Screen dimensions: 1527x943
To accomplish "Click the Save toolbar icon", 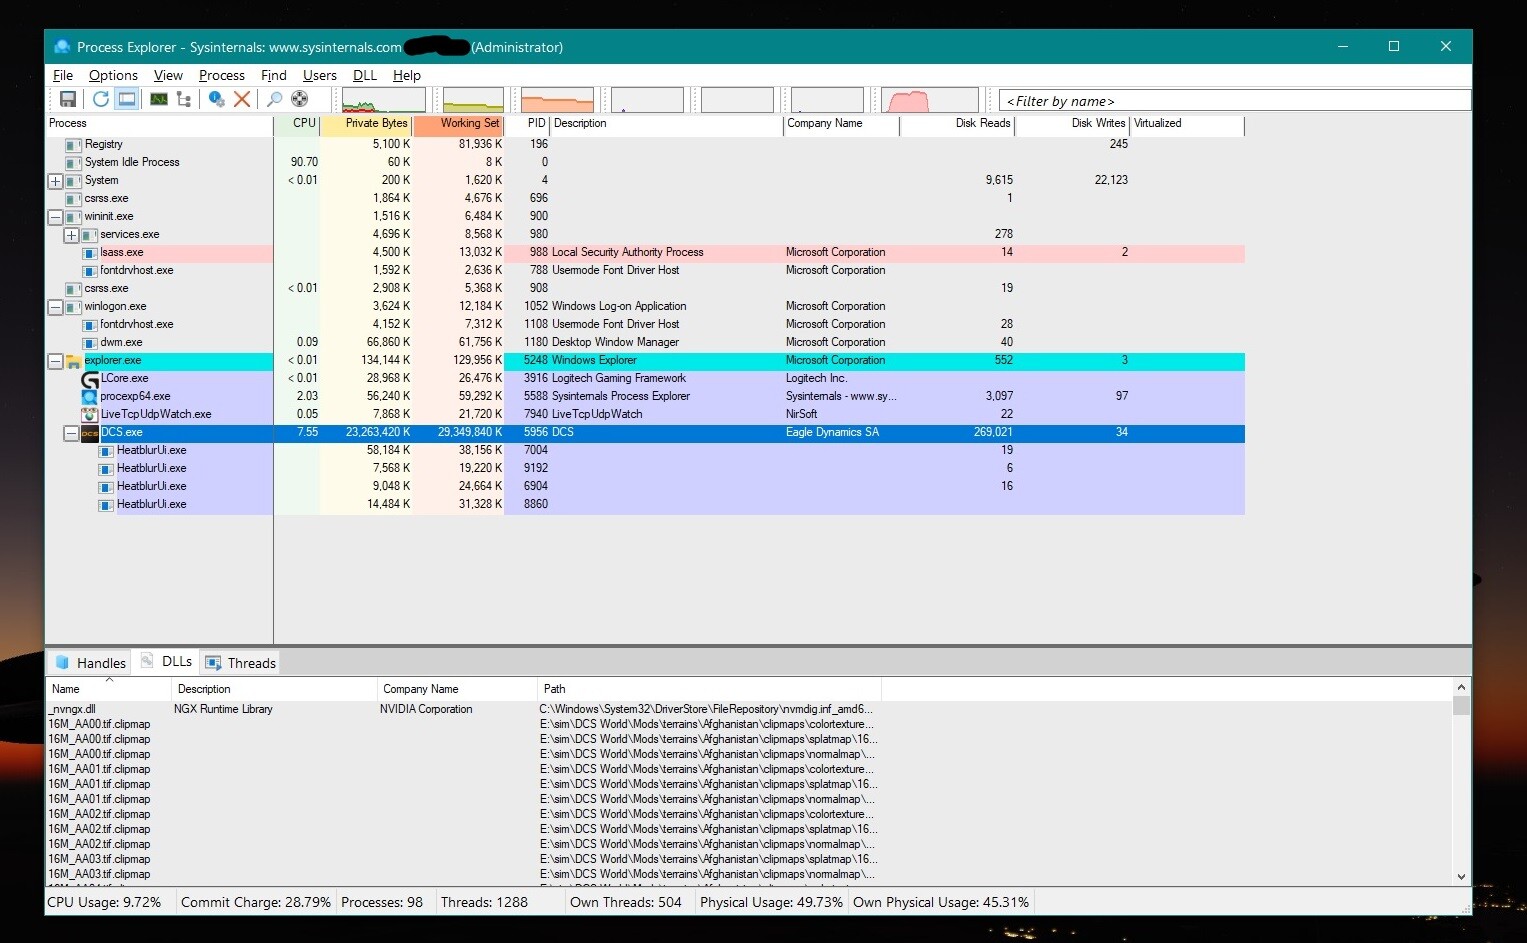I will click(x=68, y=99).
